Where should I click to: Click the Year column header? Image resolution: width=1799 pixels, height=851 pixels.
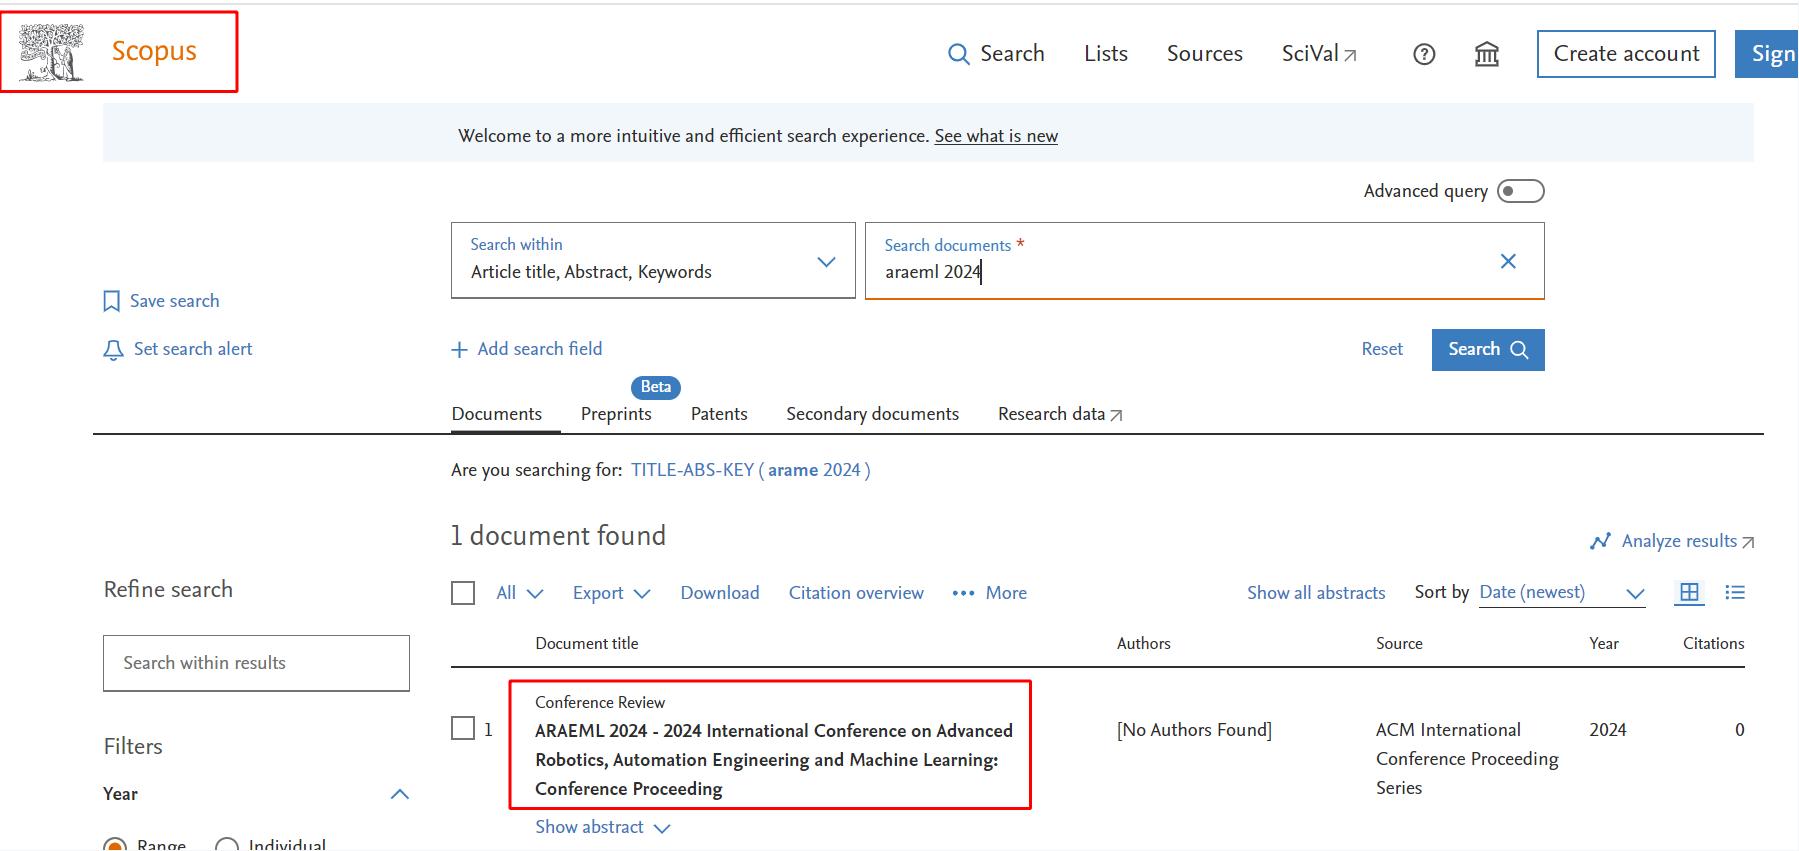tap(1604, 644)
